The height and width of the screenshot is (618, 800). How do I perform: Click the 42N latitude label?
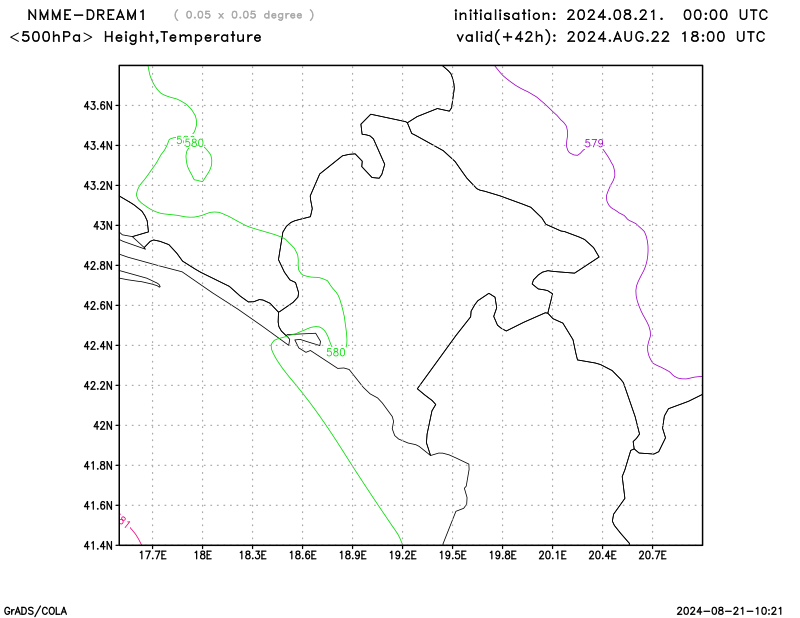(x=103, y=426)
